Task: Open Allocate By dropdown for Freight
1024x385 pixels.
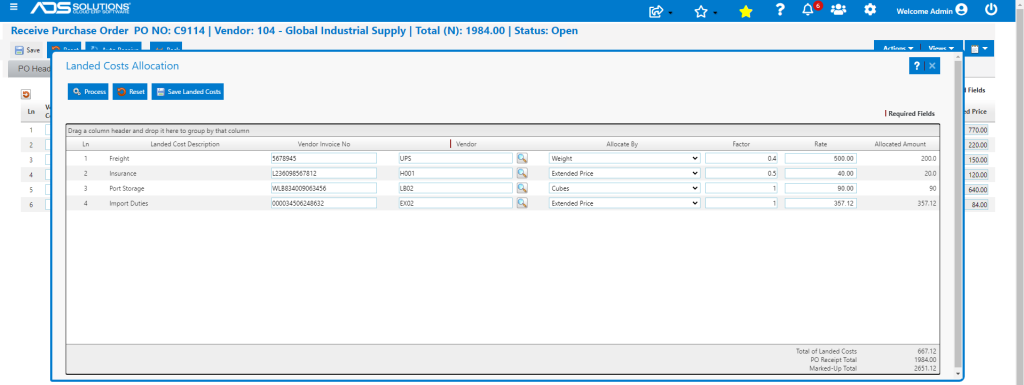Action: 624,158
